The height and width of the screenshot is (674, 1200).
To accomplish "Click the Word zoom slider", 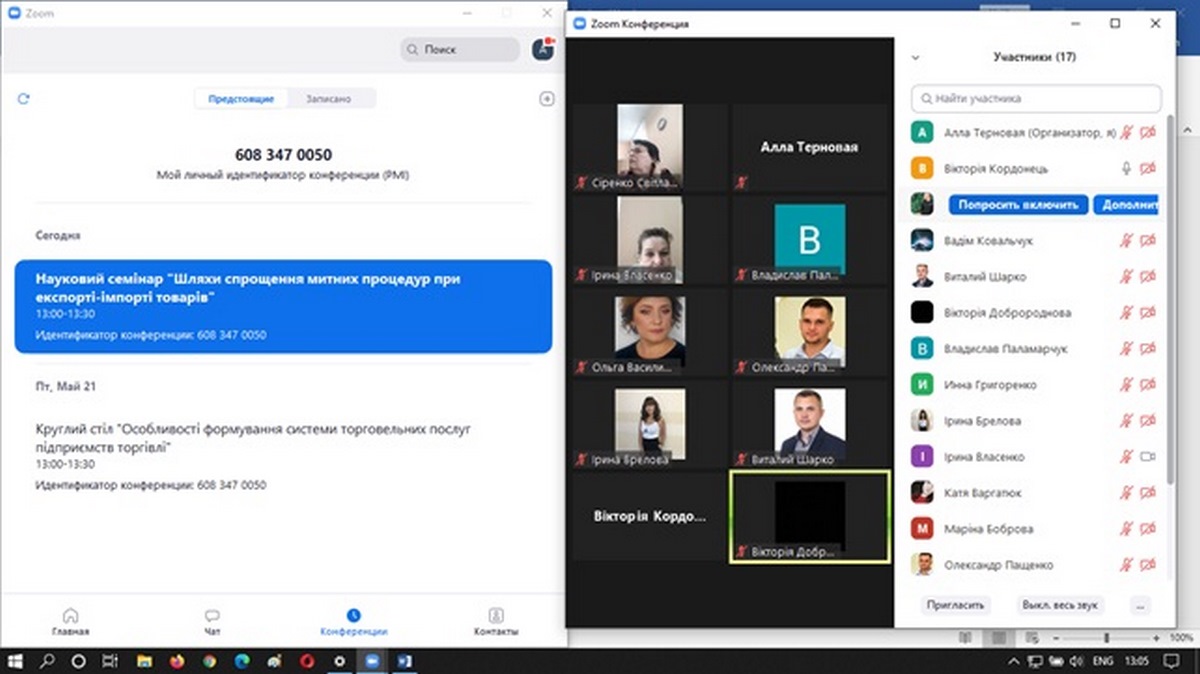I will (1105, 637).
